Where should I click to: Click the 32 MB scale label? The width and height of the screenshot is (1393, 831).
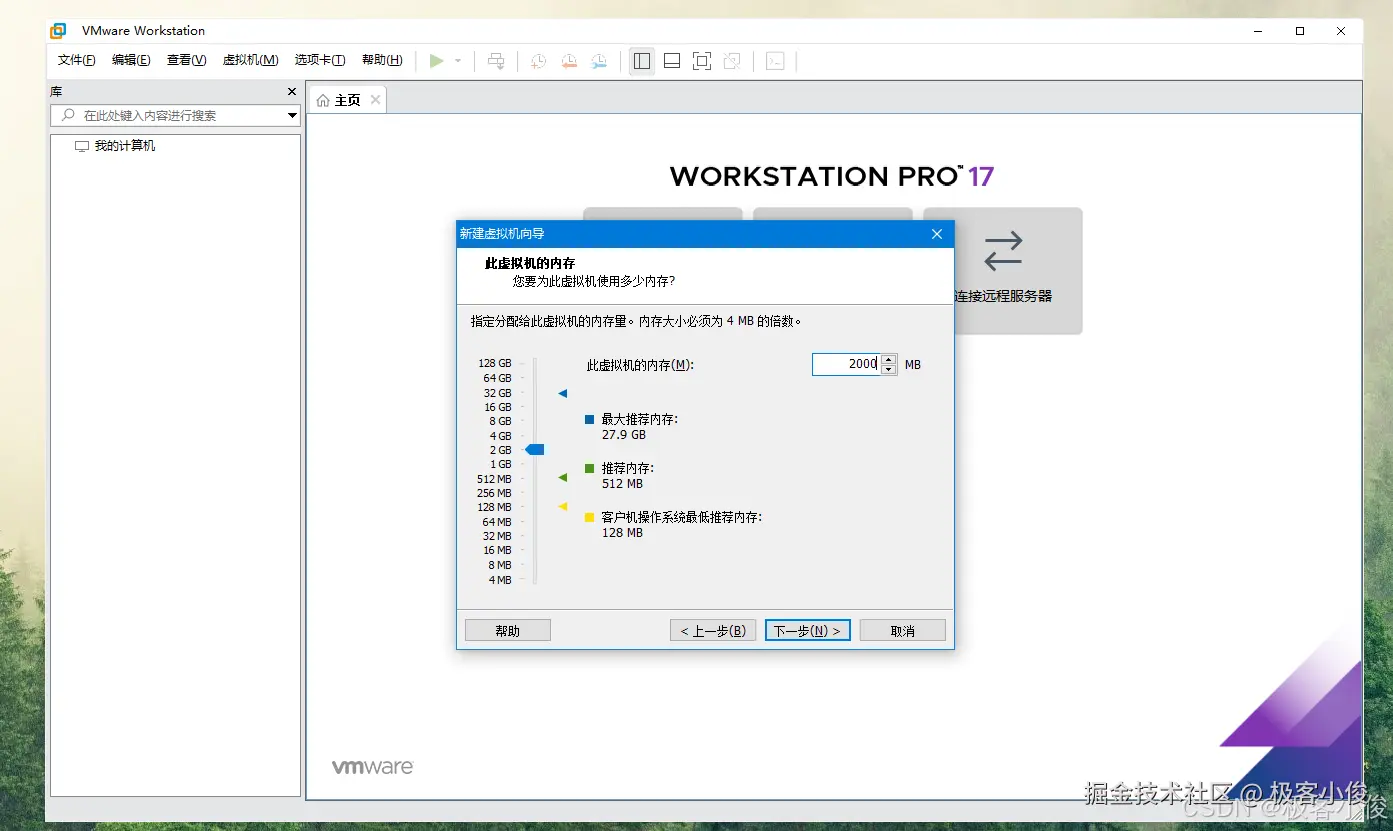[497, 536]
